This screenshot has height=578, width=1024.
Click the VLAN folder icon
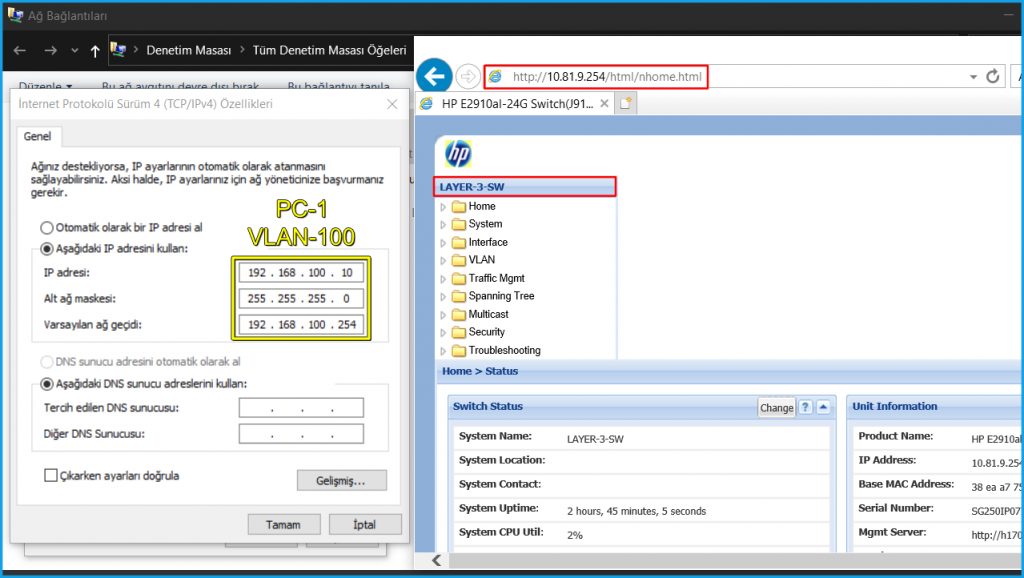click(x=459, y=260)
